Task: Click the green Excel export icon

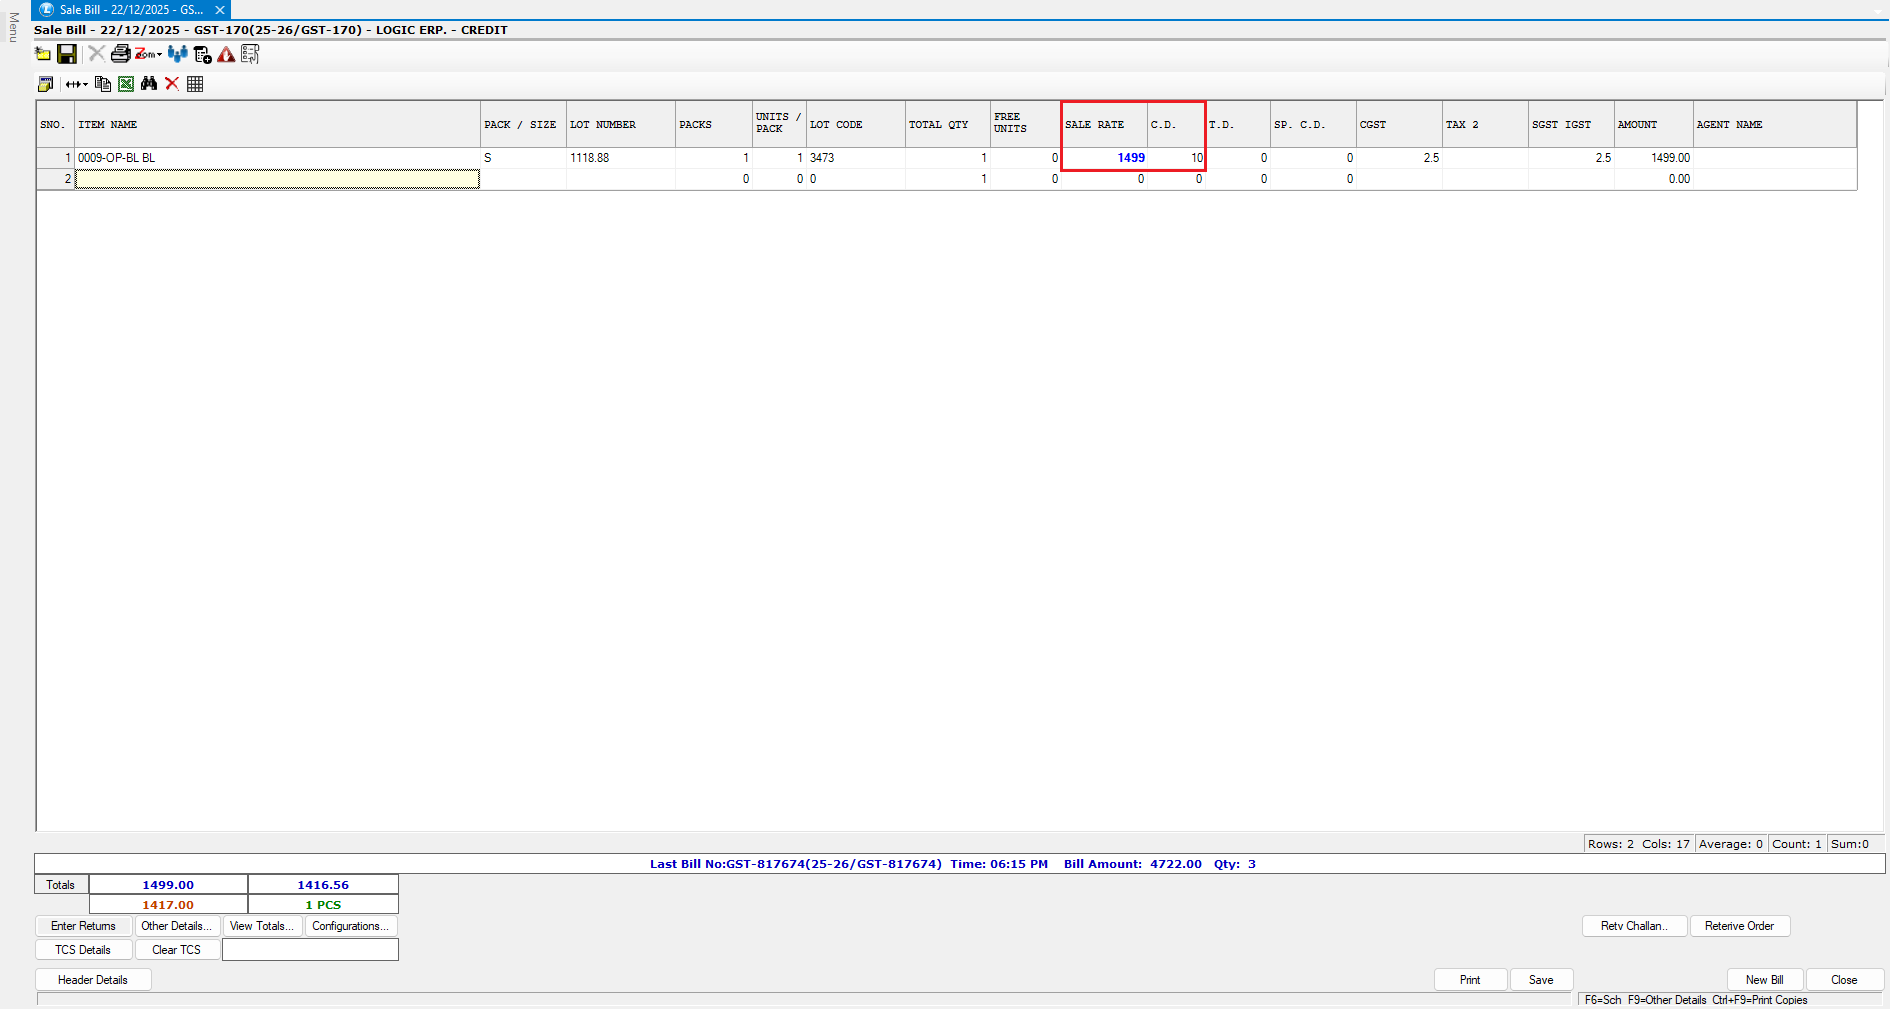Action: (x=126, y=84)
